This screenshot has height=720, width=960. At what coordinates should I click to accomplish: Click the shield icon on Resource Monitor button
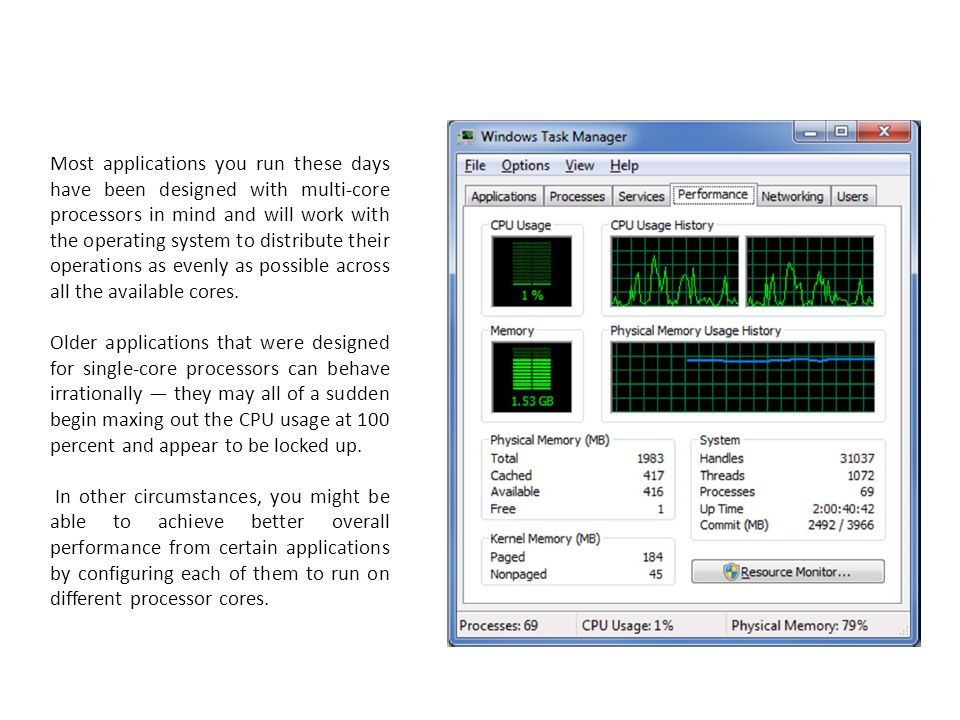coord(731,572)
